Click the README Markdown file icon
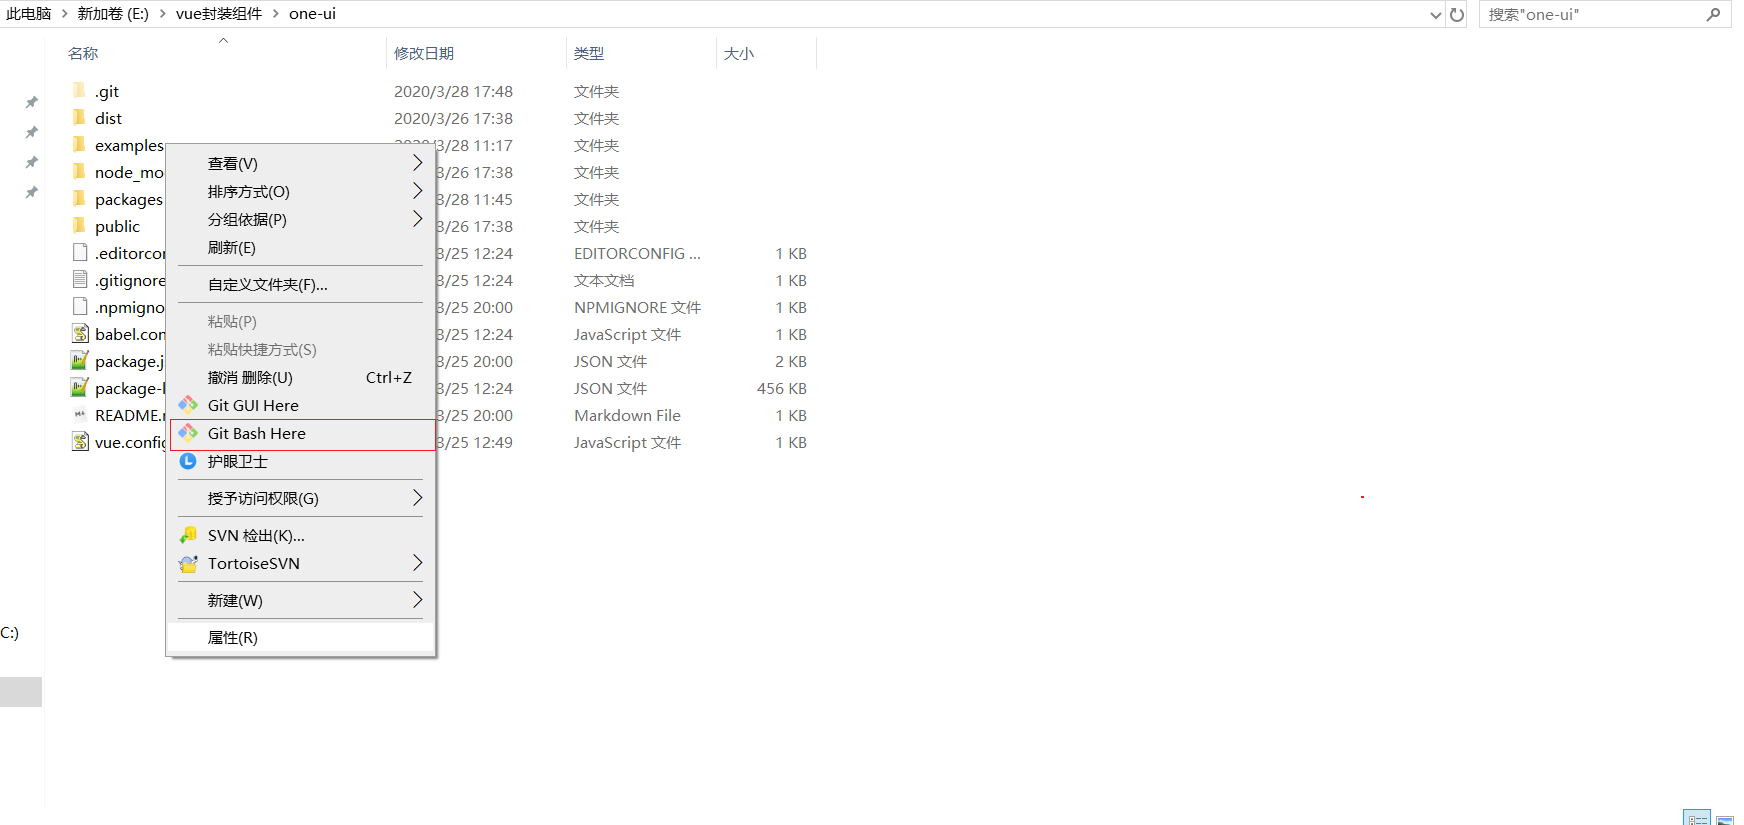The height and width of the screenshot is (825, 1744). click(80, 414)
